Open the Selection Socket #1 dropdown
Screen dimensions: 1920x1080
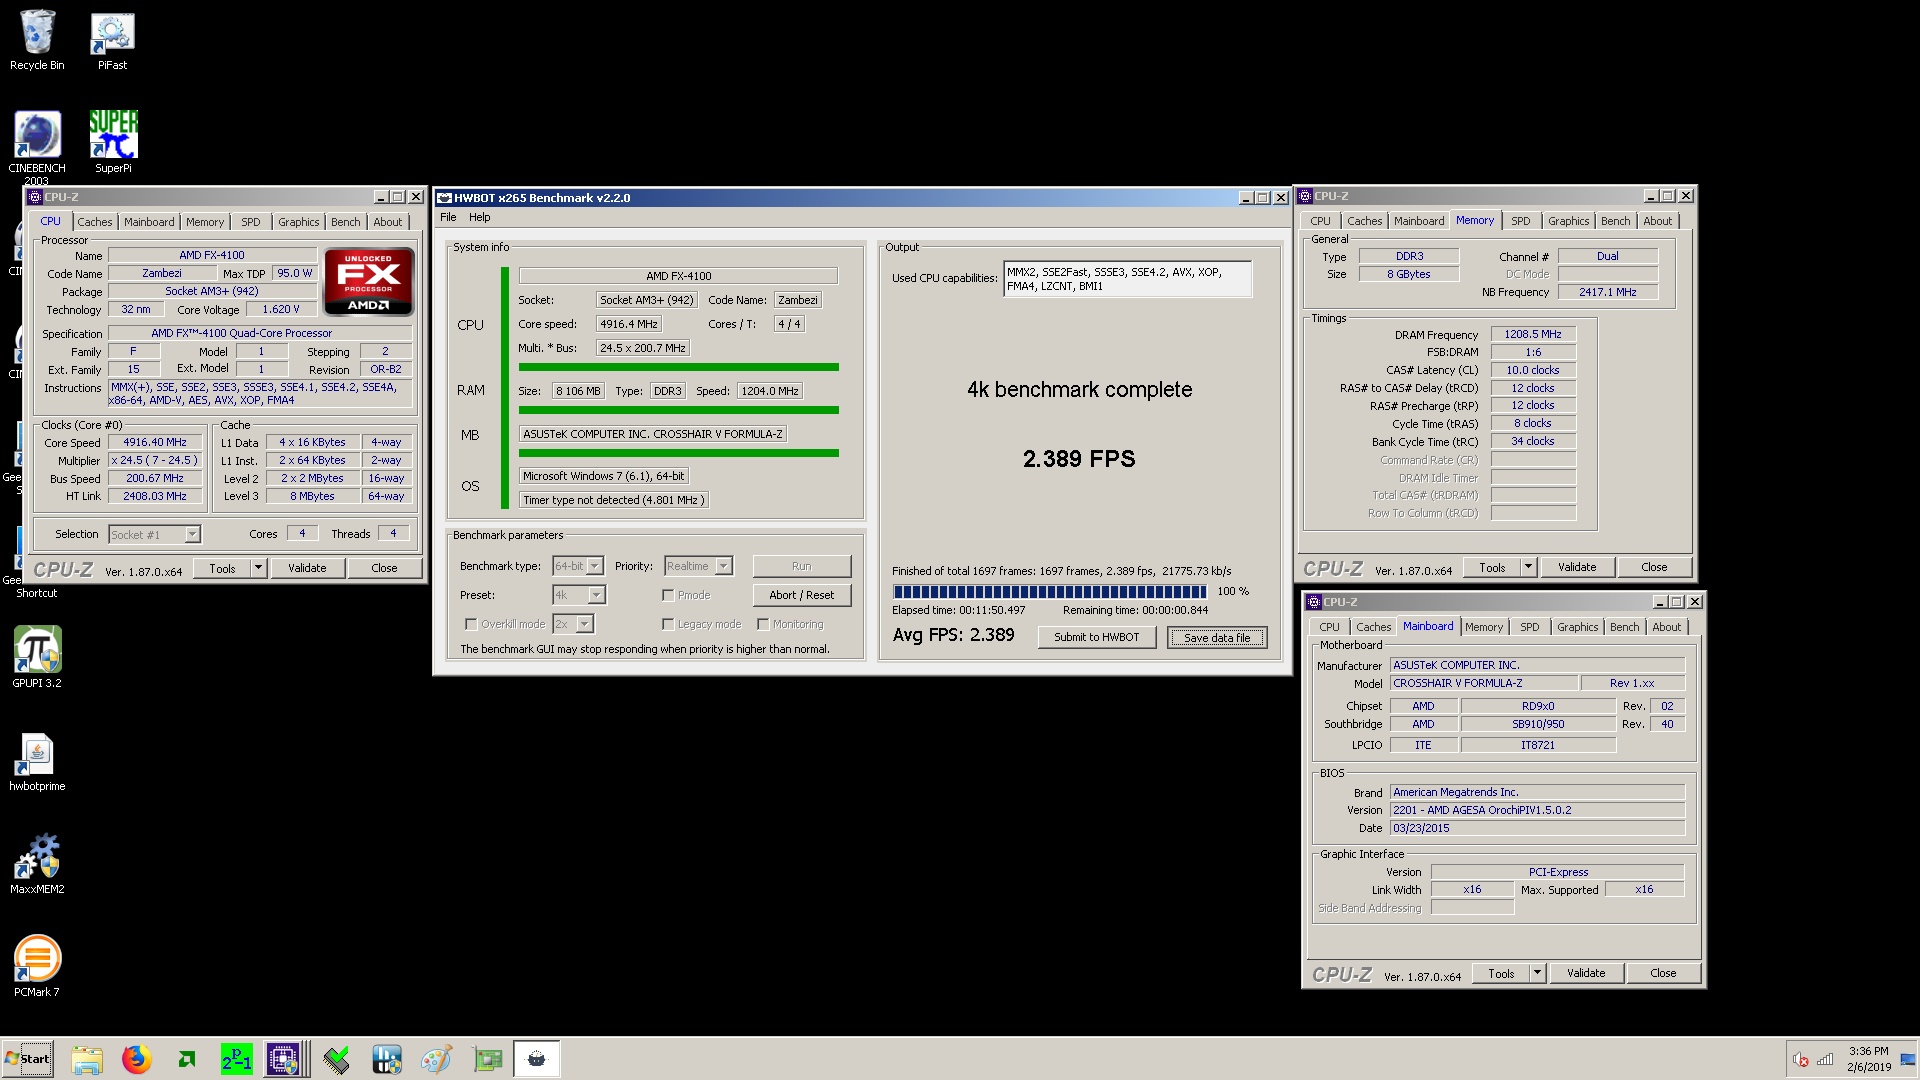pyautogui.click(x=155, y=535)
